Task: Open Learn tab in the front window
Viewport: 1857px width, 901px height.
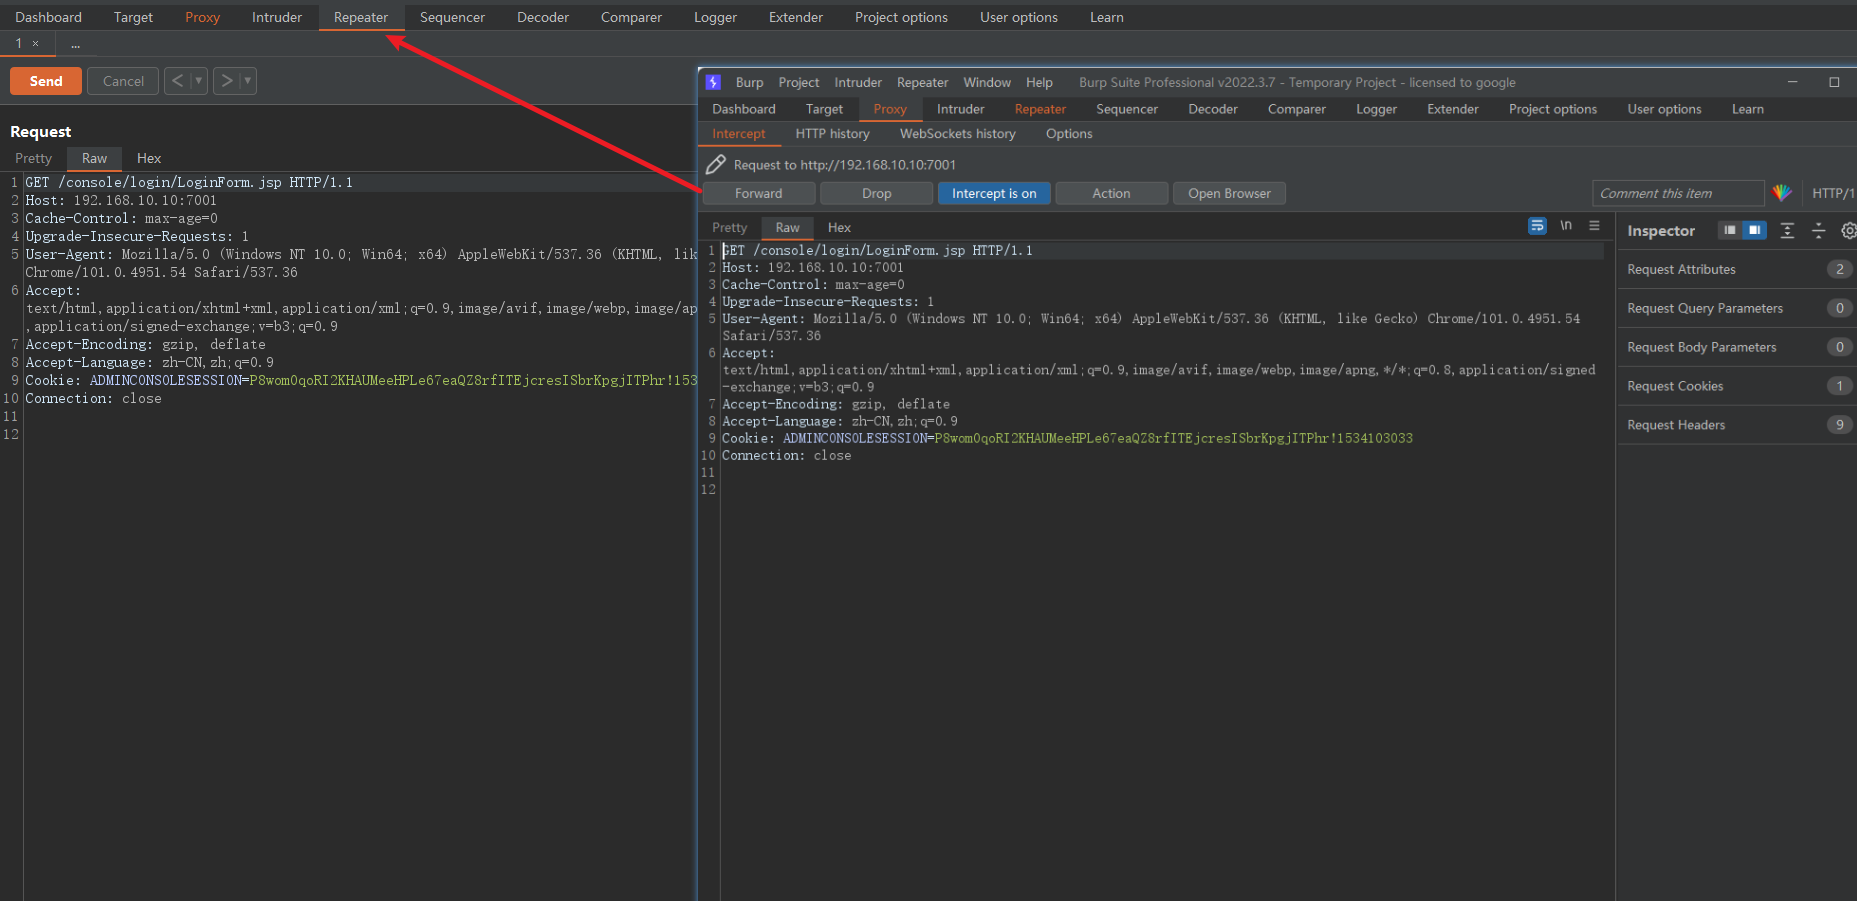Action: 1747,109
